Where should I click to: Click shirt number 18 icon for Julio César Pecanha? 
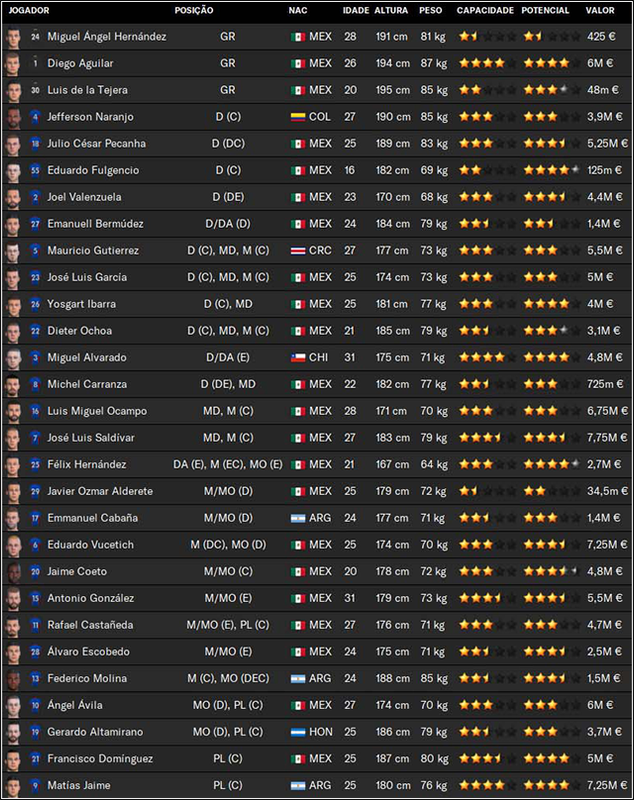pyautogui.click(x=35, y=143)
